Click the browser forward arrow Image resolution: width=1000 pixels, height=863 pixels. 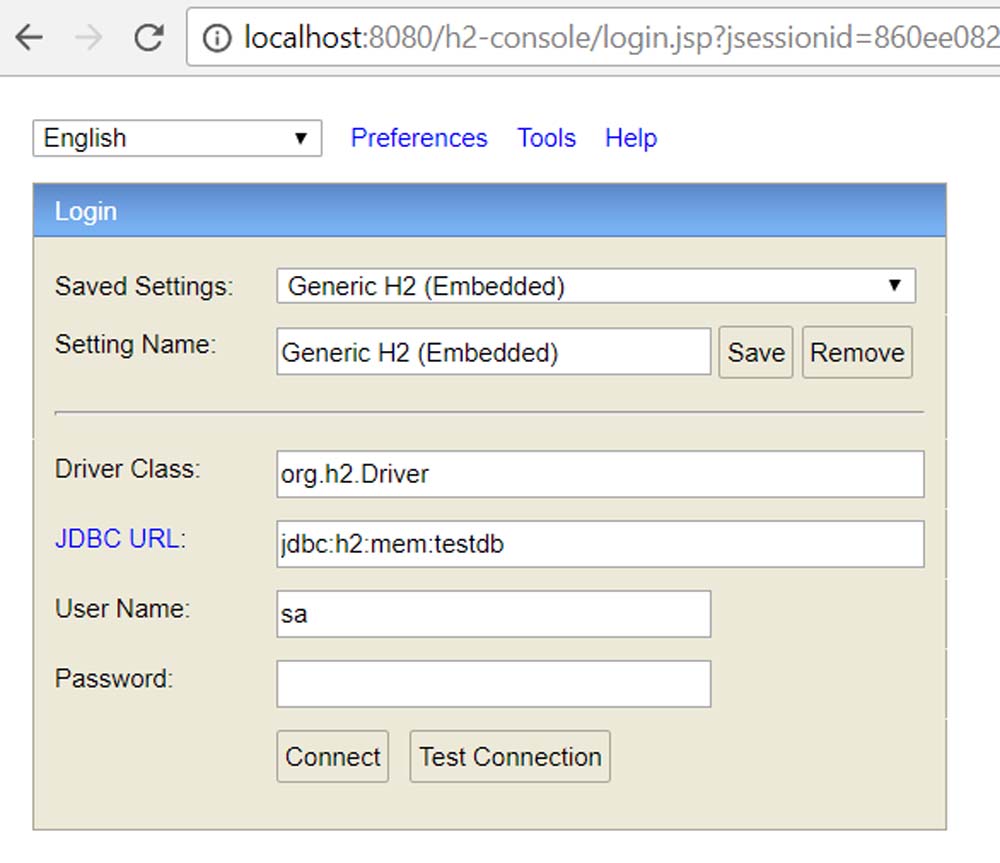[88, 38]
